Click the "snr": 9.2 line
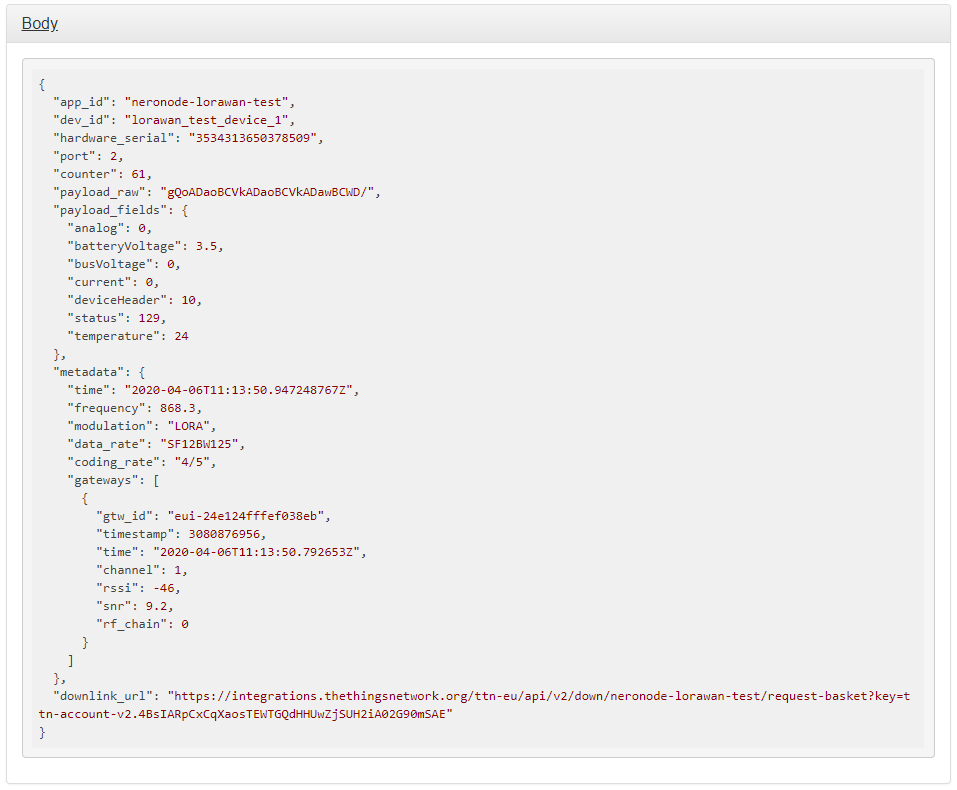Screen dimensions: 957x790 (x=134, y=606)
